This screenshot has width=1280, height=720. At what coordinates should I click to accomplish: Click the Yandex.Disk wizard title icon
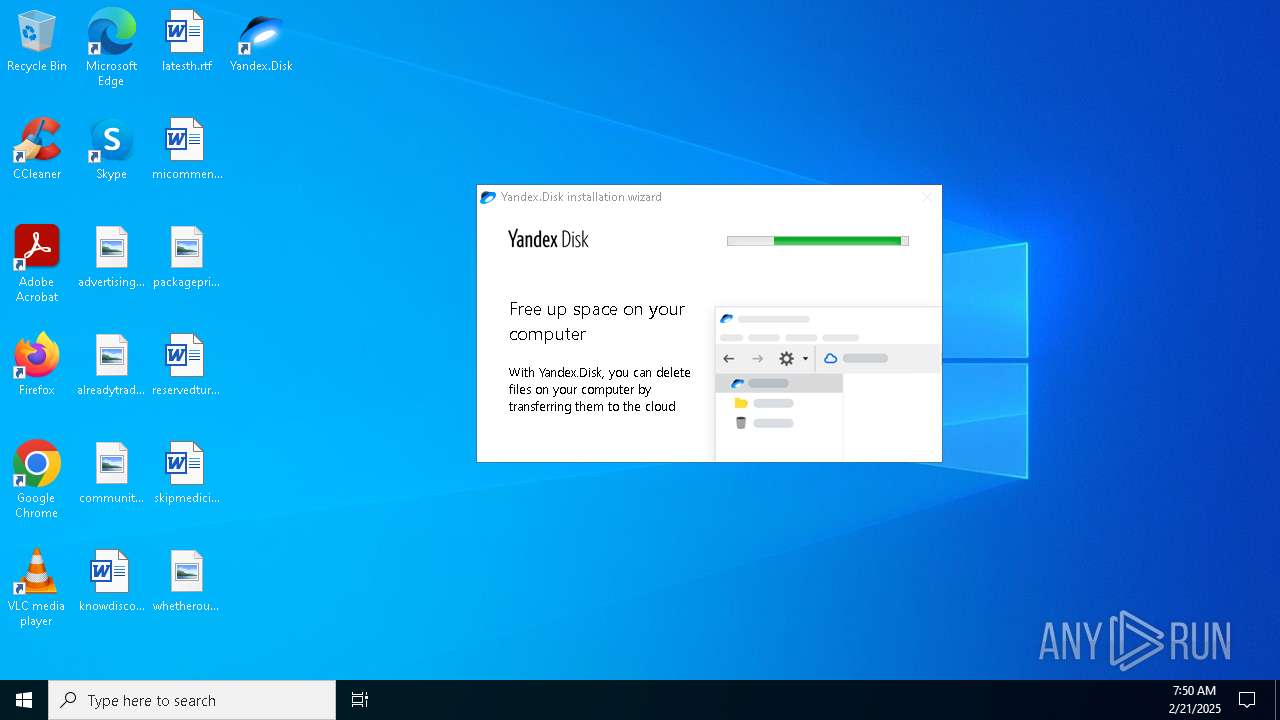[x=488, y=197]
